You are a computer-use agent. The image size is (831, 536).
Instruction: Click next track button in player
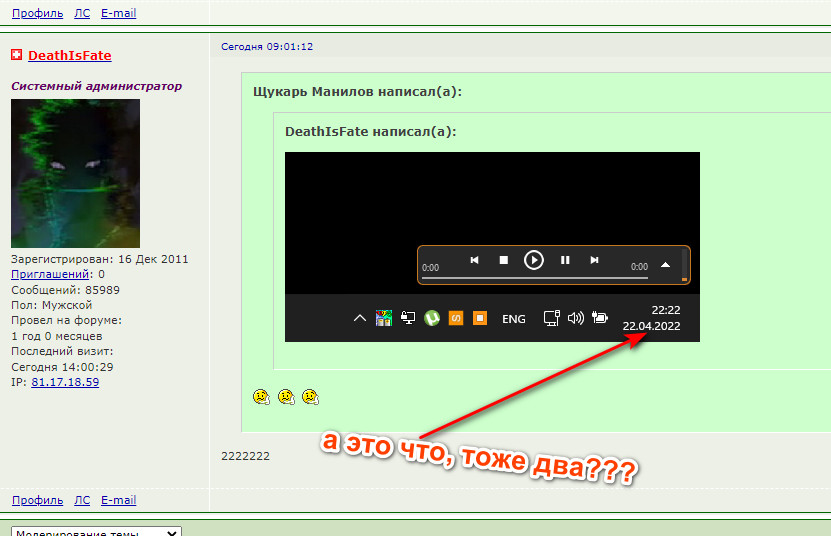[x=594, y=260]
